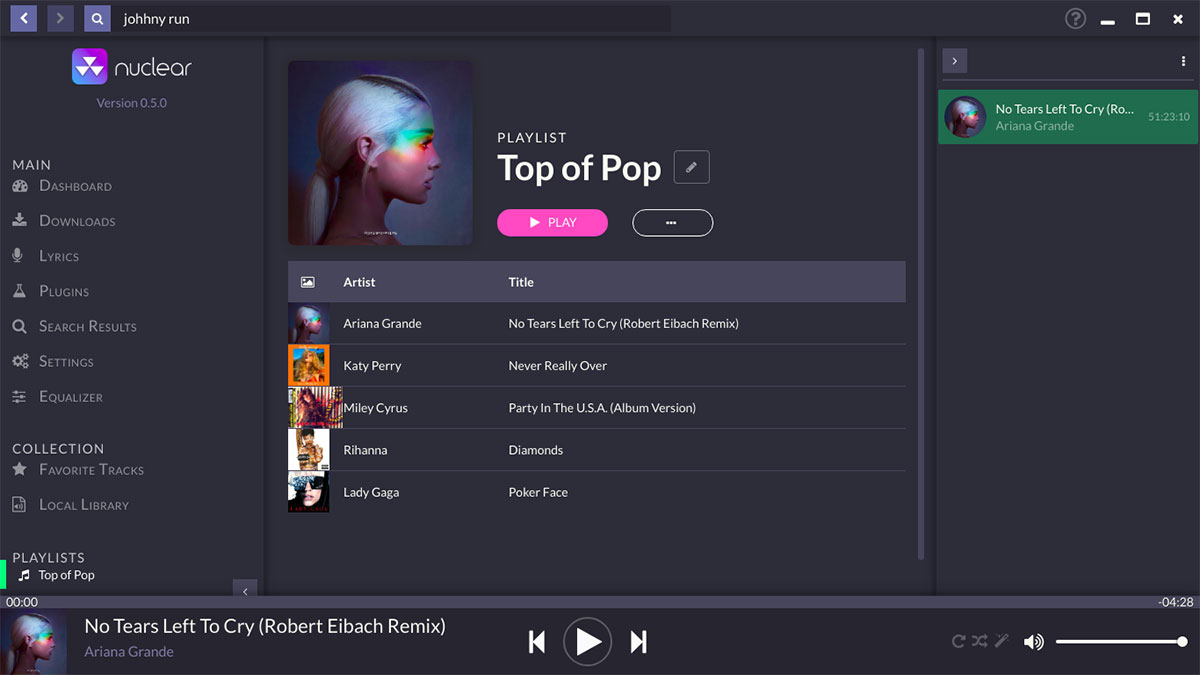Go to the previous track
This screenshot has width=1200, height=675.
(x=537, y=642)
